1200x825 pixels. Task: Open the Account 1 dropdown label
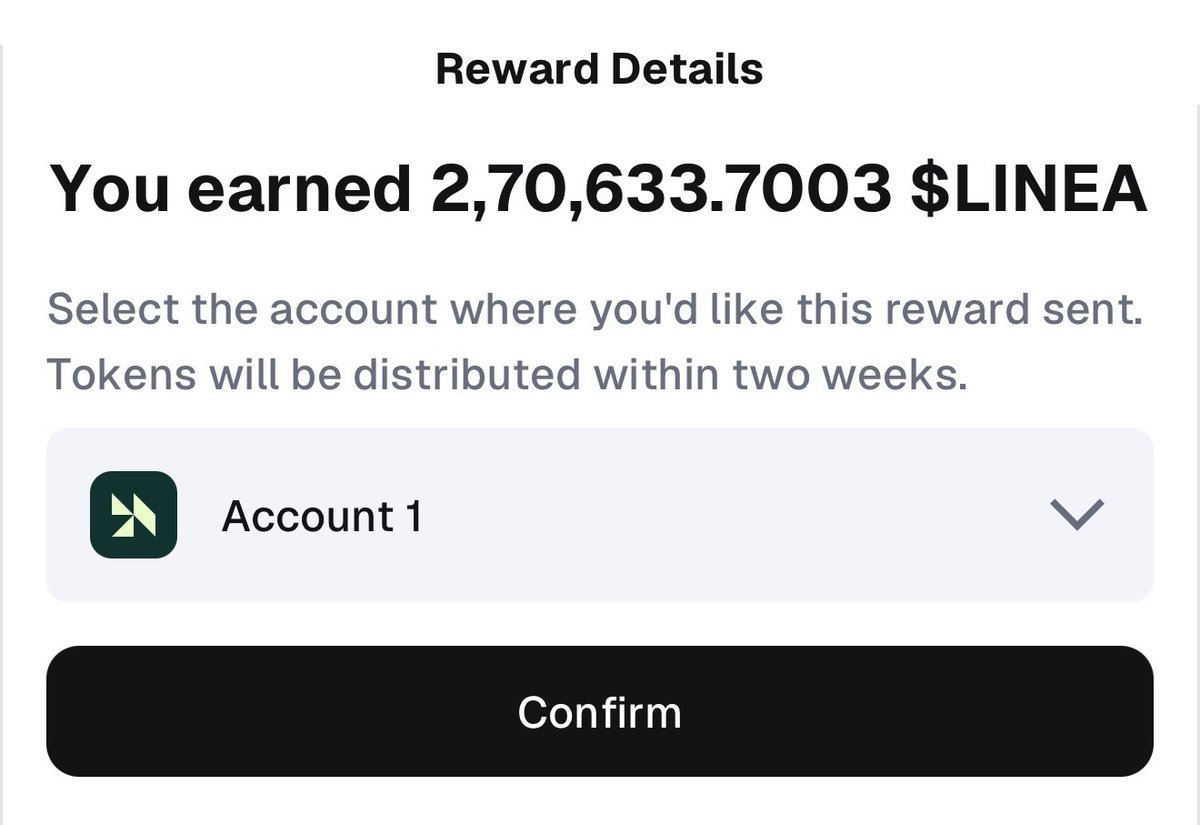(x=321, y=516)
